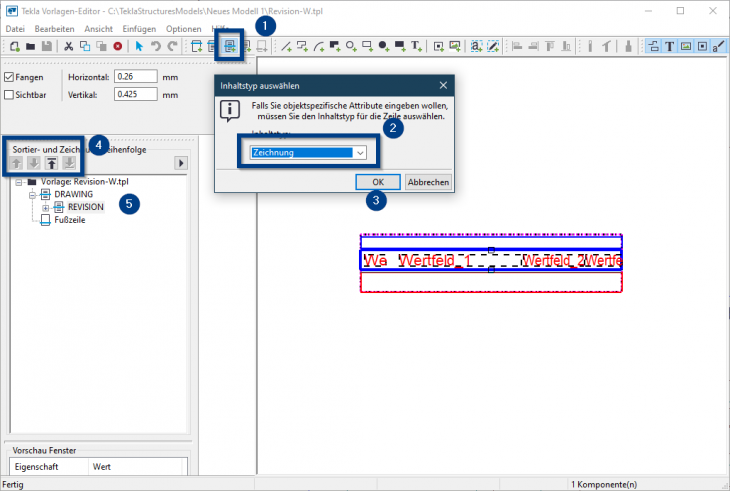Click the Vertikal value field 0.425
Screen dimensions: 730x491
(135, 94)
